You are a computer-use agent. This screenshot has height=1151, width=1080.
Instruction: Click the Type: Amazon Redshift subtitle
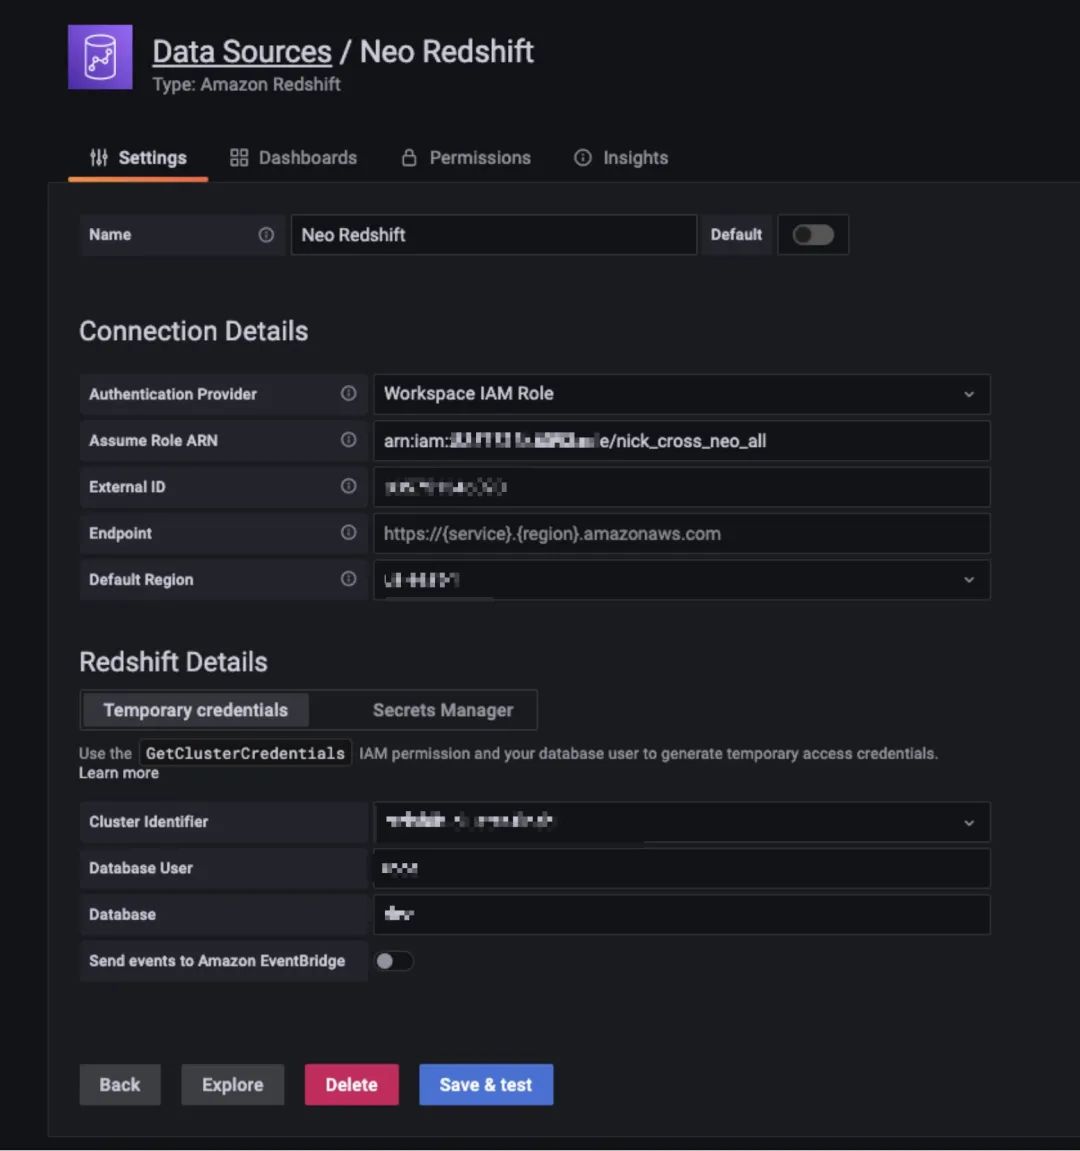(x=247, y=84)
